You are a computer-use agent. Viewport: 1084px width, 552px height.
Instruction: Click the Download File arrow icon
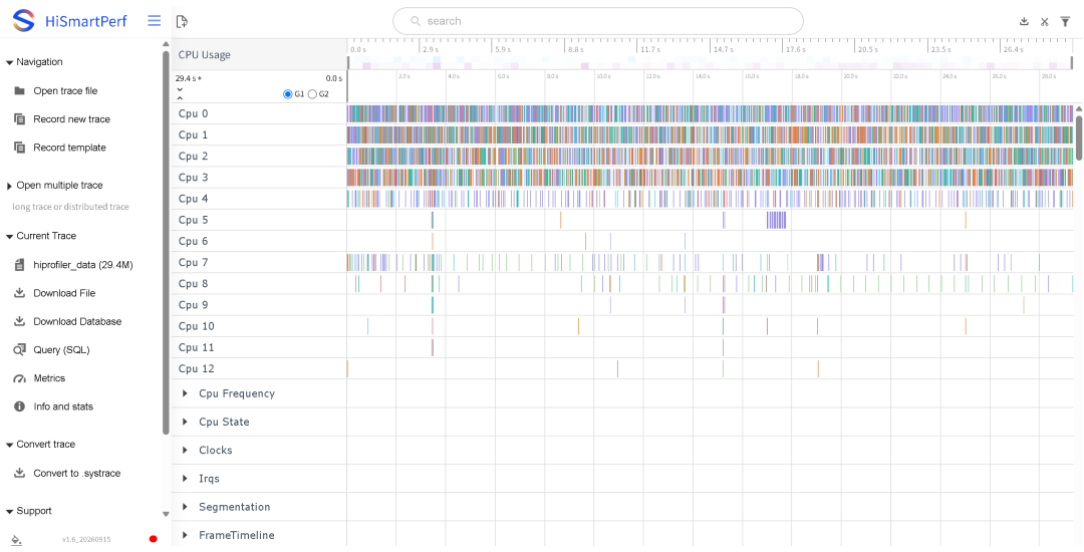pyautogui.click(x=19, y=293)
